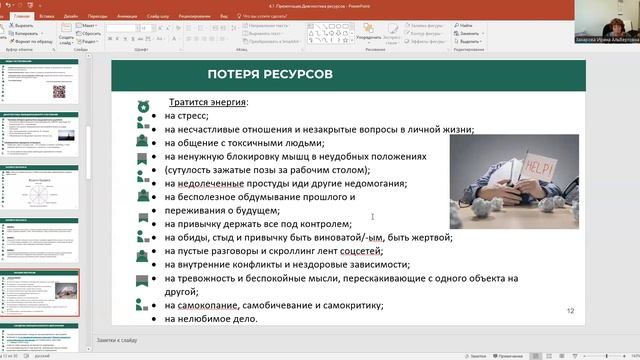Toggle text Shadow formatting
Viewport: 640px width, 360px height.
click(x=132, y=39)
